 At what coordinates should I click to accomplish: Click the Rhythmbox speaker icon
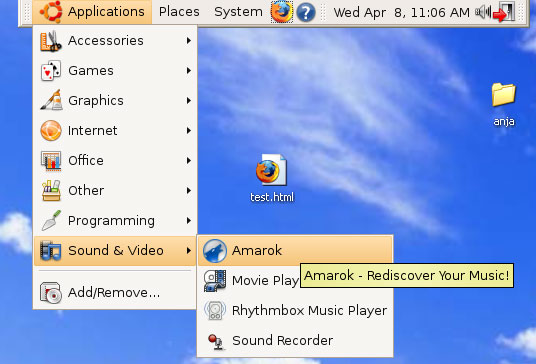(215, 310)
